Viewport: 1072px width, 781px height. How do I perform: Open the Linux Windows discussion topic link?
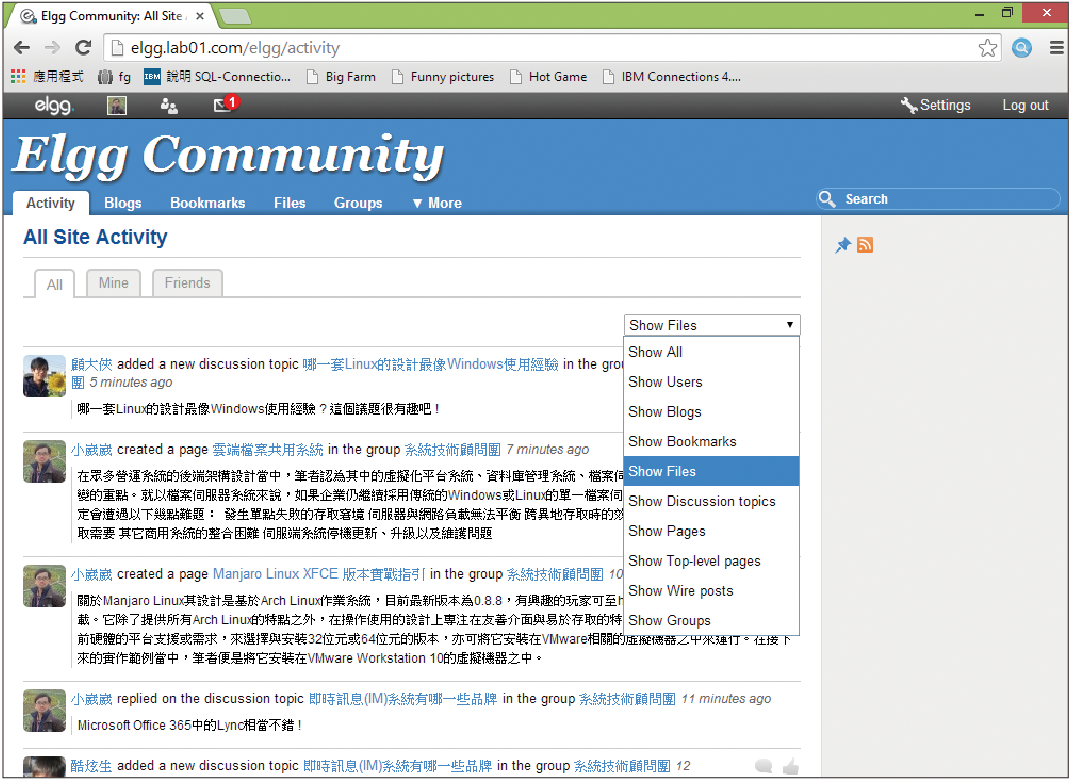tap(431, 365)
